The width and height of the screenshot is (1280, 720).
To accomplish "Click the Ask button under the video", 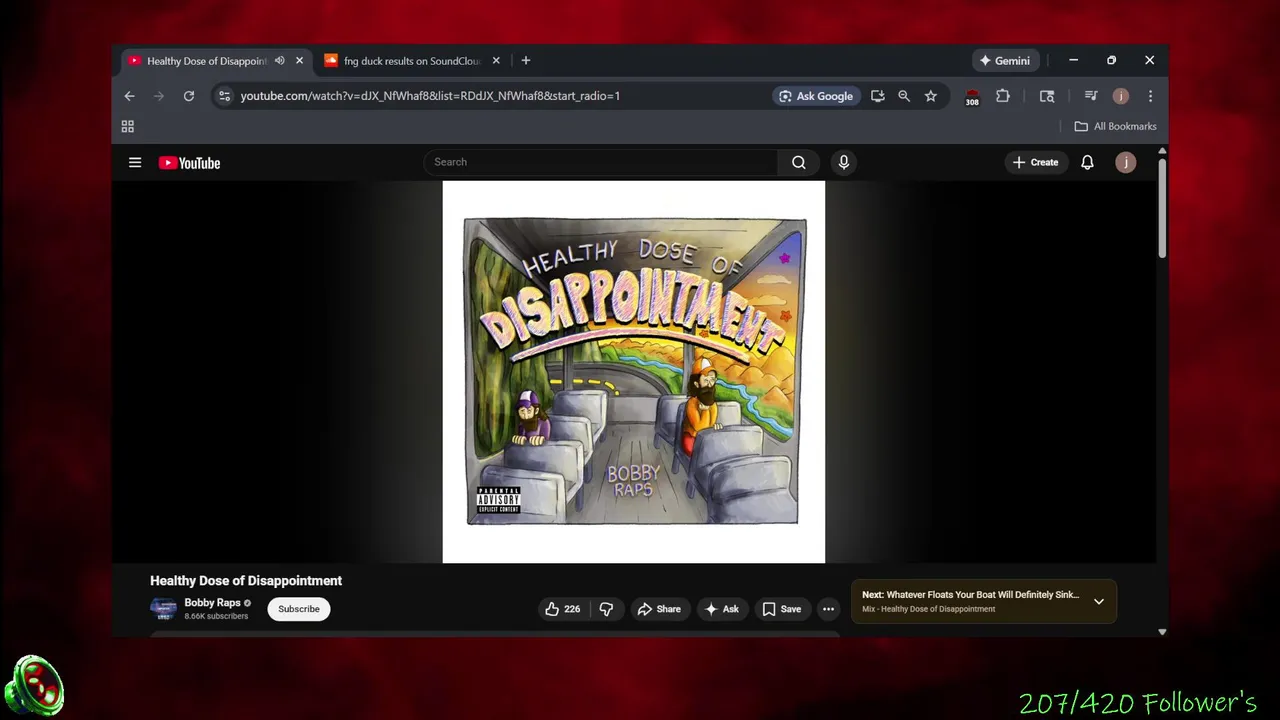I will coord(721,609).
